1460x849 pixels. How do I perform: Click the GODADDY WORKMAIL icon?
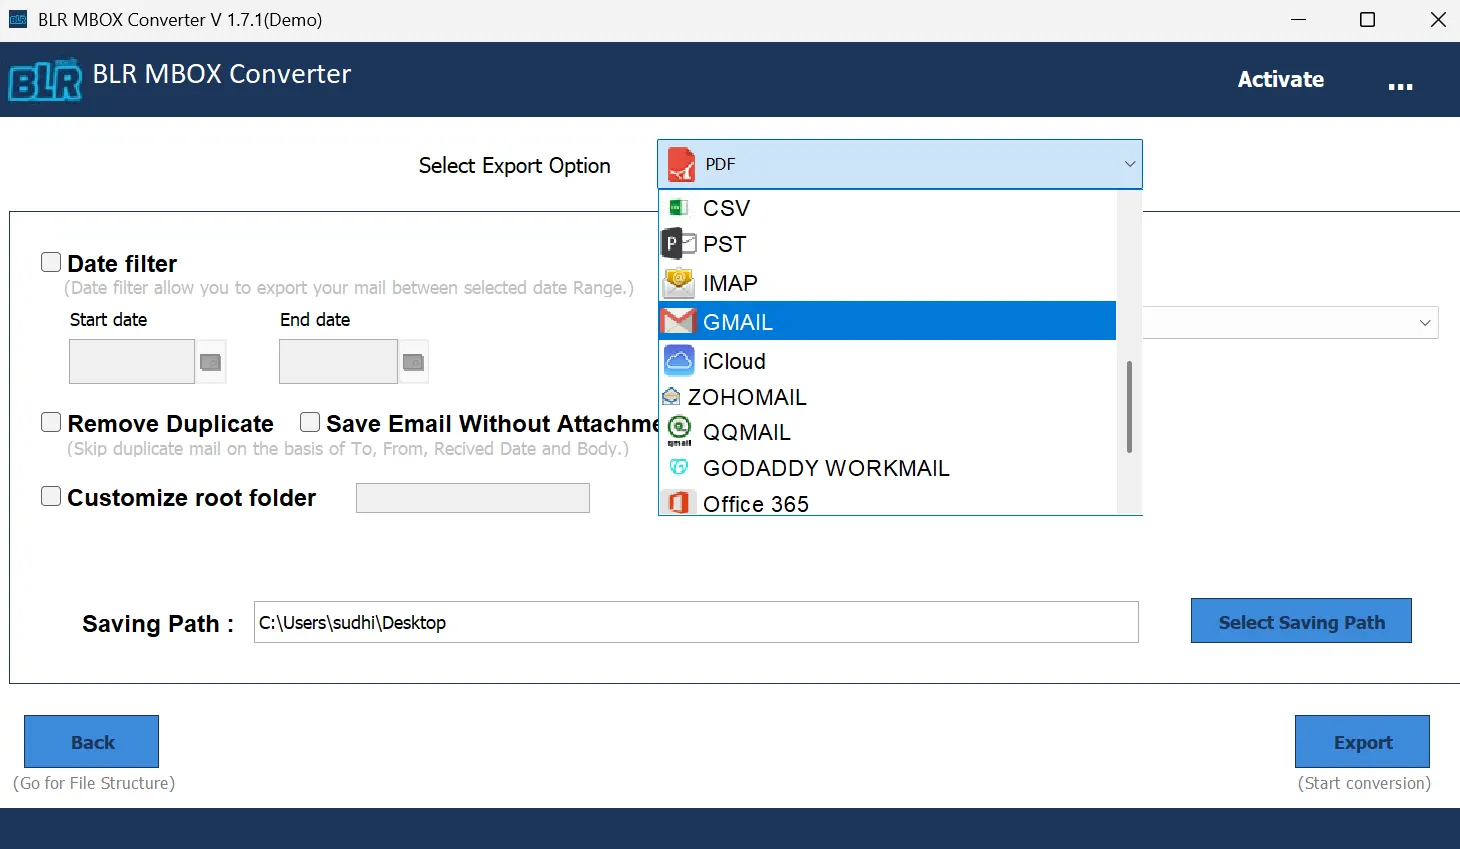click(x=679, y=467)
